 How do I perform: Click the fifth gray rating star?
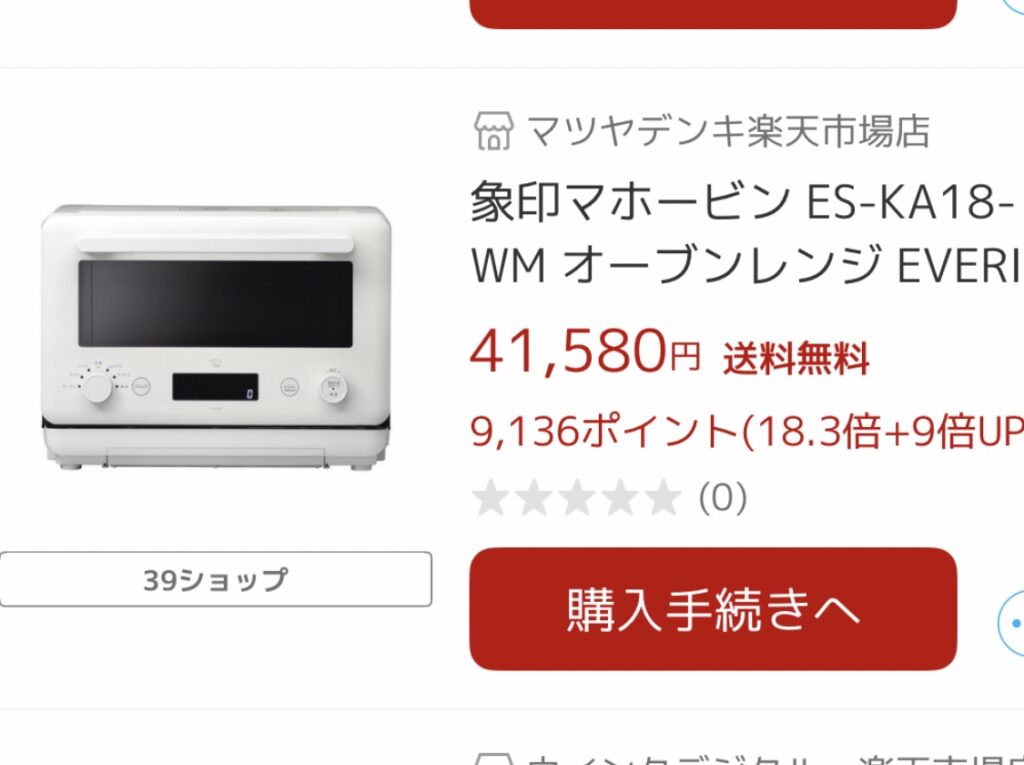[663, 498]
